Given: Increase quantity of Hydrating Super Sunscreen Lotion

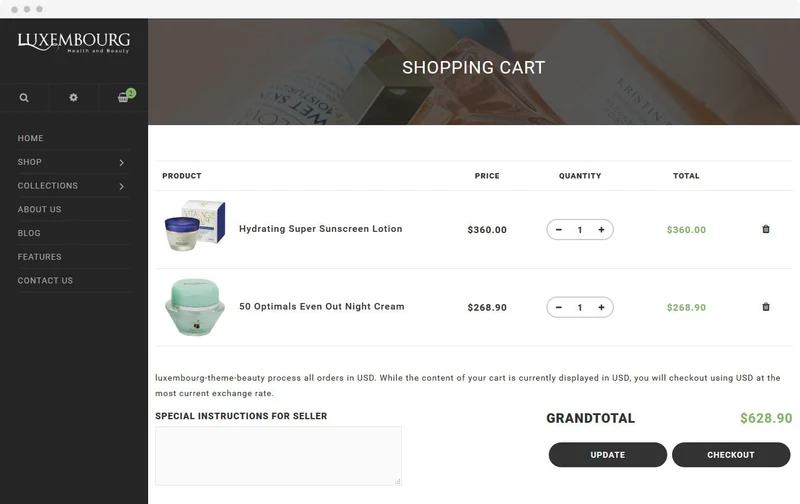Looking at the screenshot, I should point(601,230).
